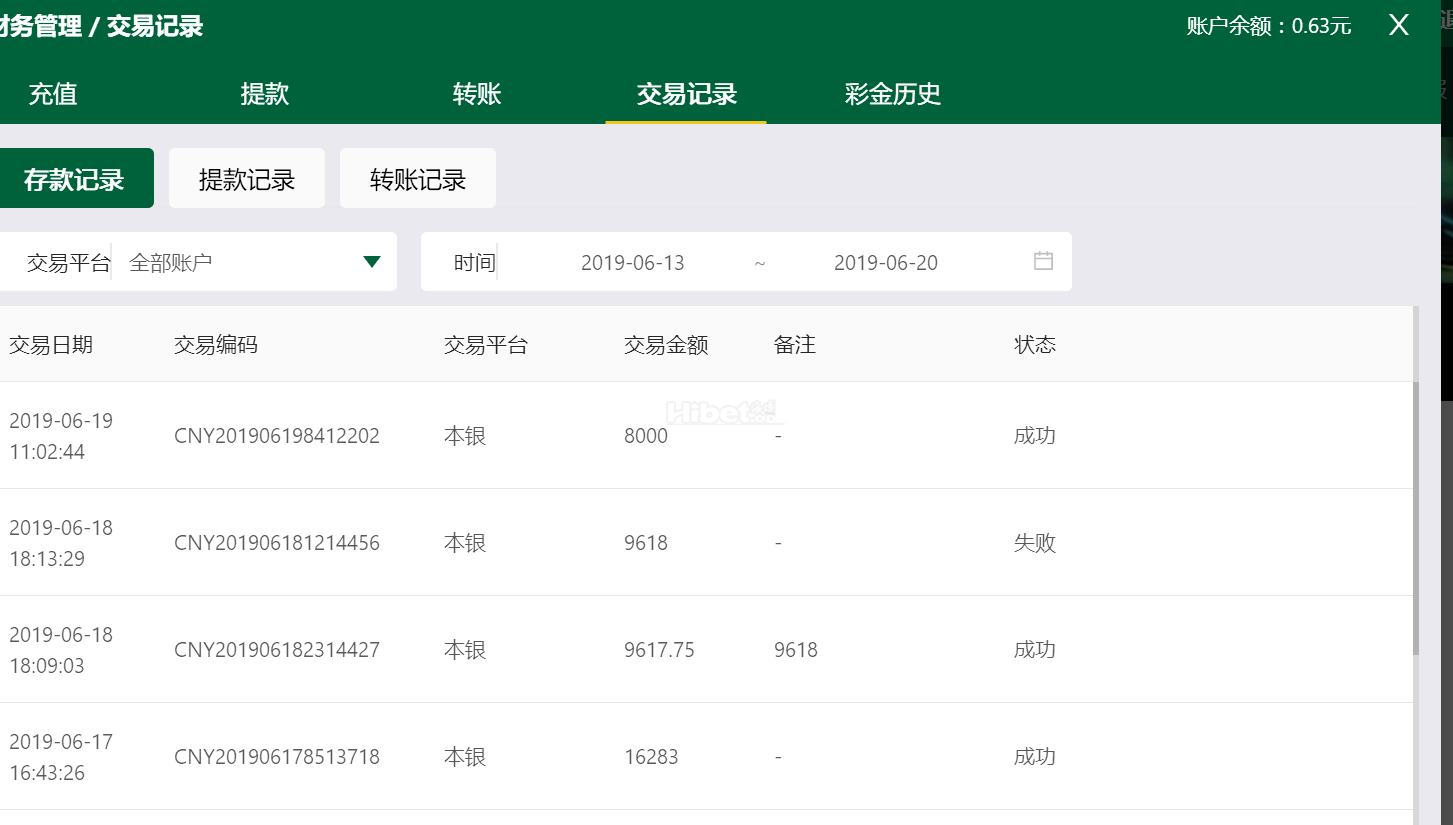Show 存款记录 deposit records
Screen dimensions: 1453x825
click(x=74, y=179)
